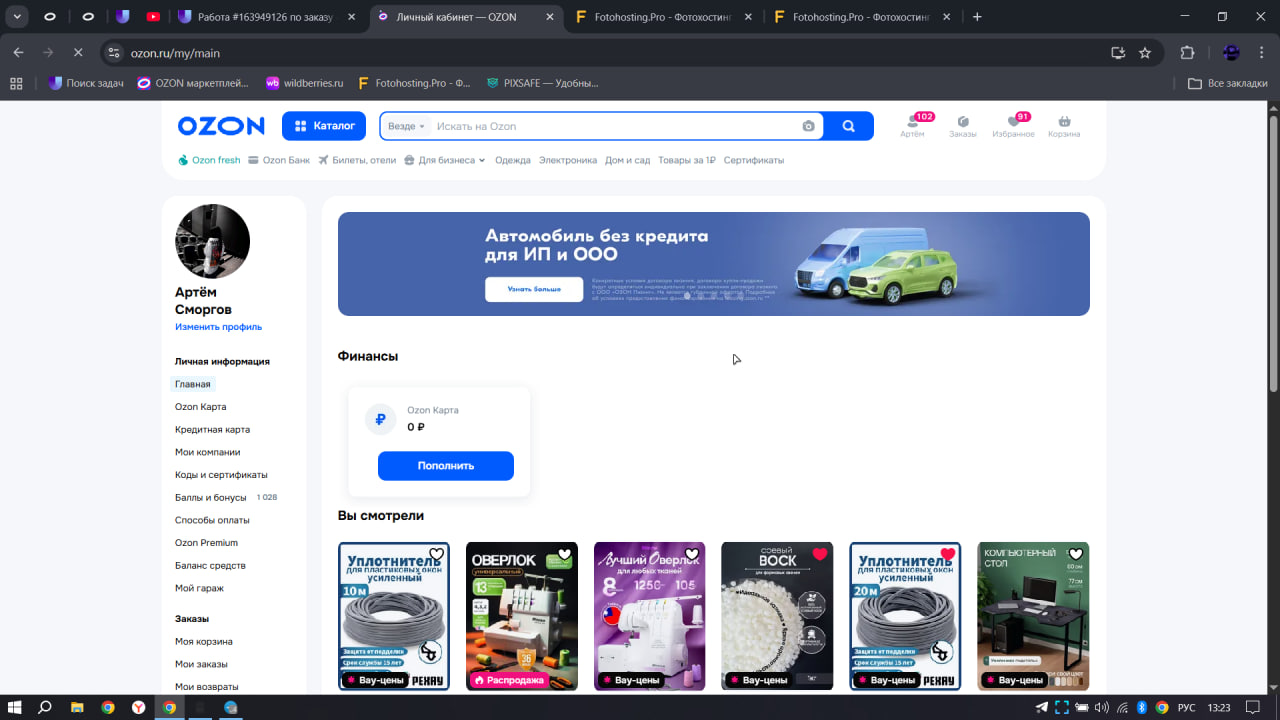The height and width of the screenshot is (720, 1280).
Task: Open the Сертификаты link in header
Action: click(754, 160)
